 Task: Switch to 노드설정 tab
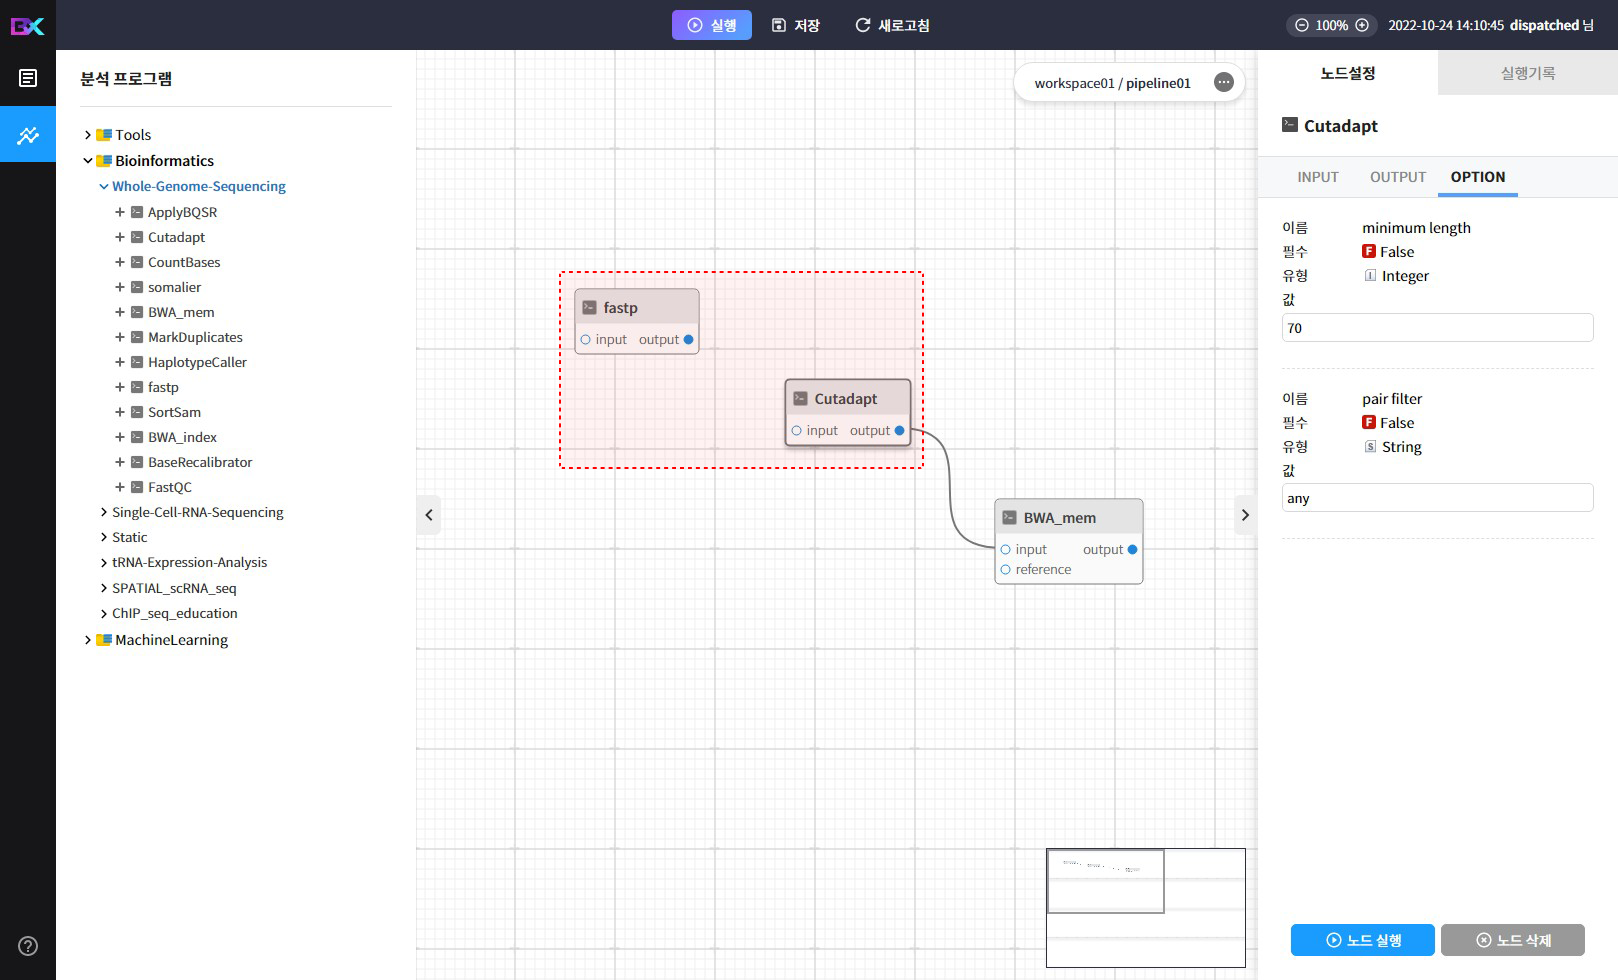click(x=1348, y=73)
